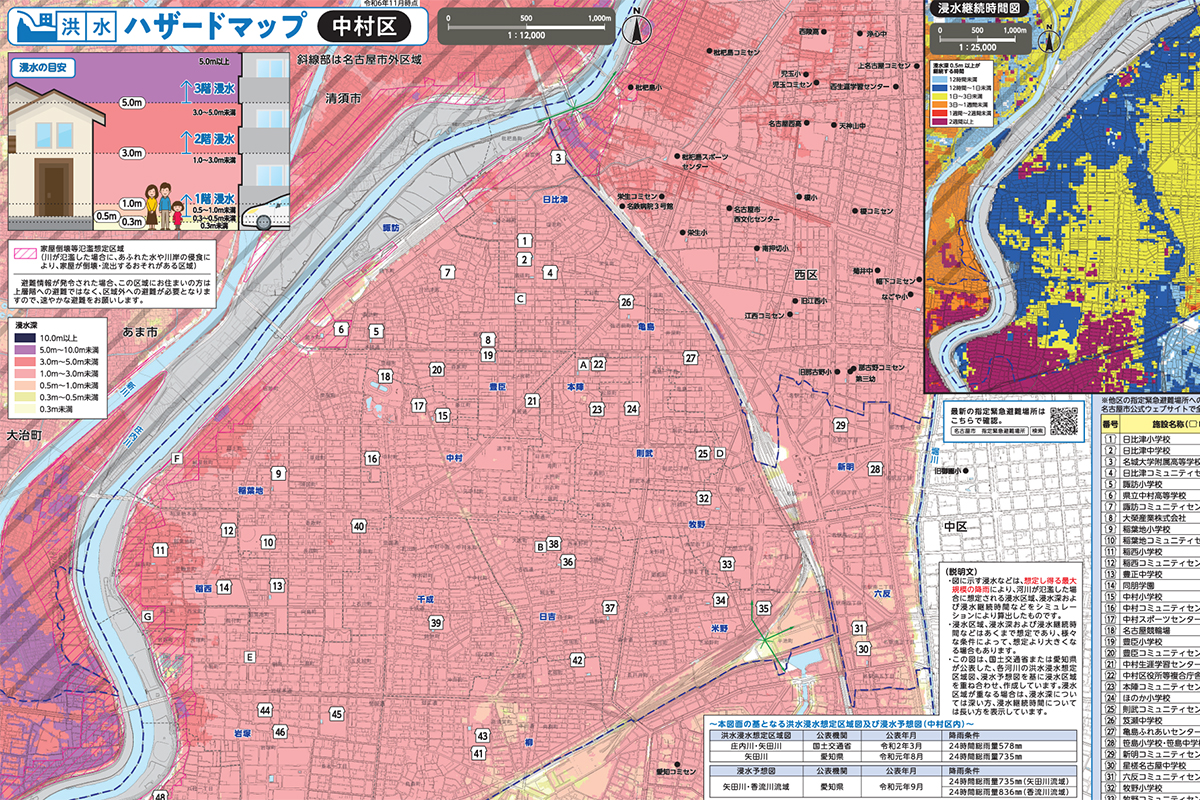Select map marker 11 near the river
Screen dimensions: 1200x800
click(x=160, y=550)
